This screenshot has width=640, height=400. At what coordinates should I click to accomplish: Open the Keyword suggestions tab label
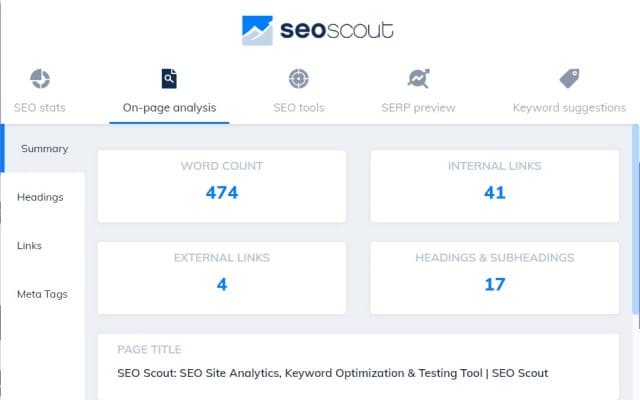(569, 108)
